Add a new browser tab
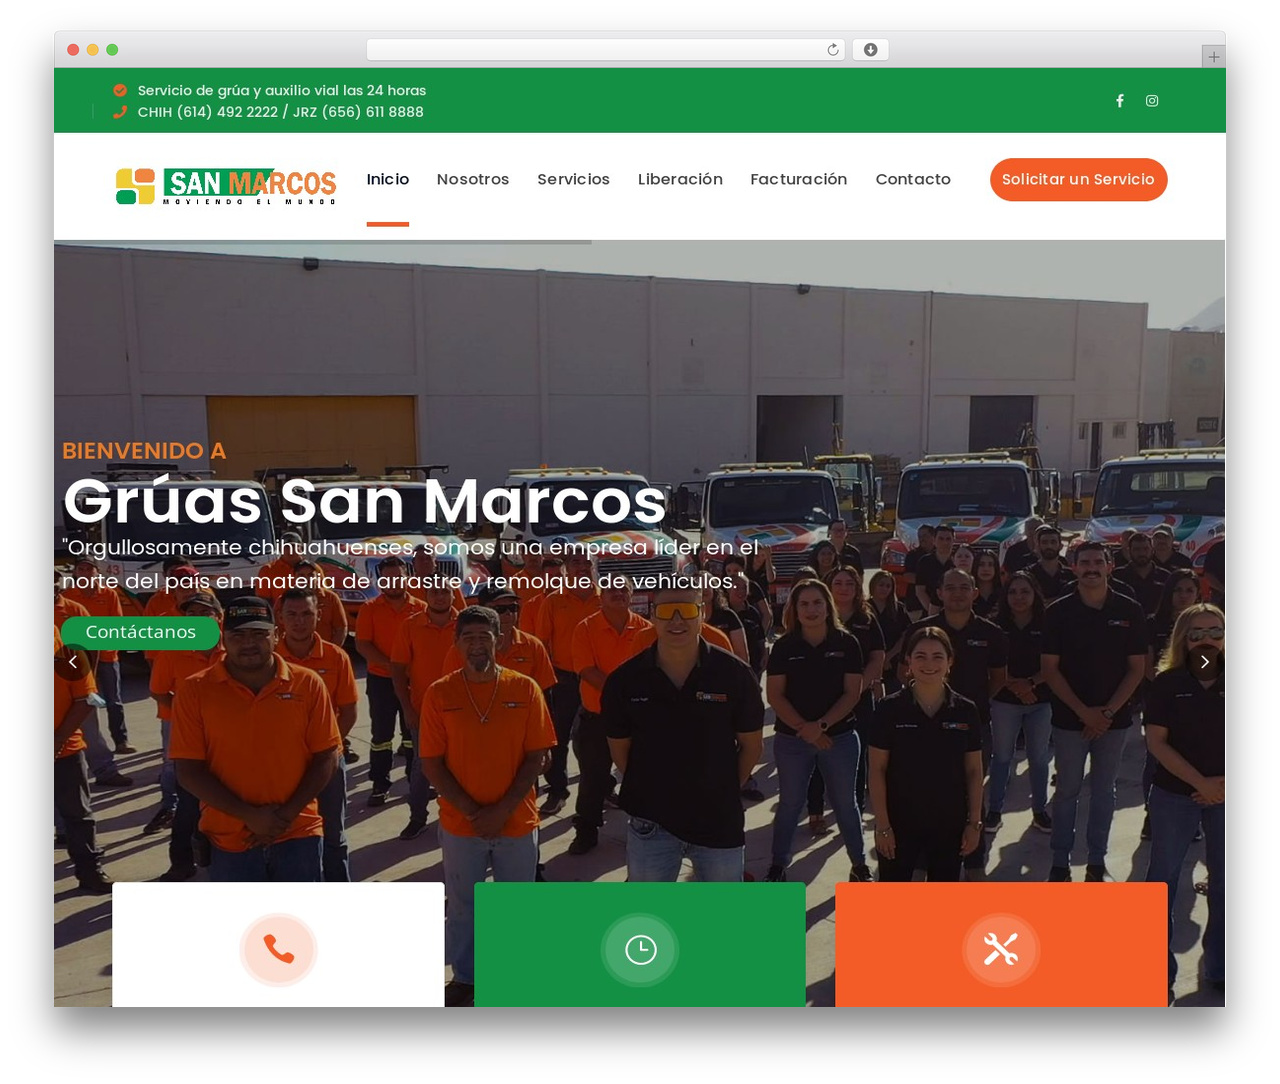 click(1213, 57)
